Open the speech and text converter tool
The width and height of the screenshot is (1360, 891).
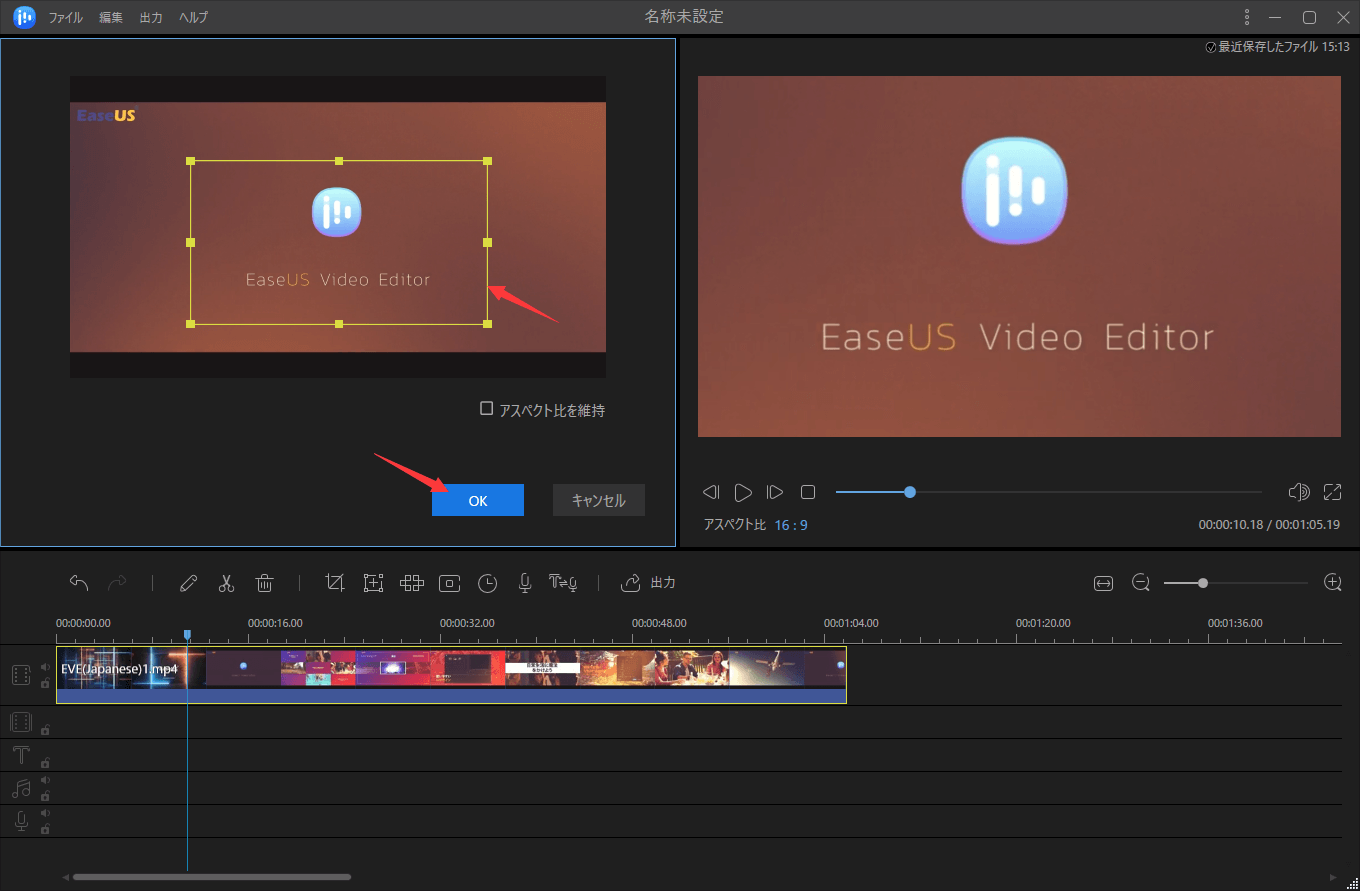[563, 583]
